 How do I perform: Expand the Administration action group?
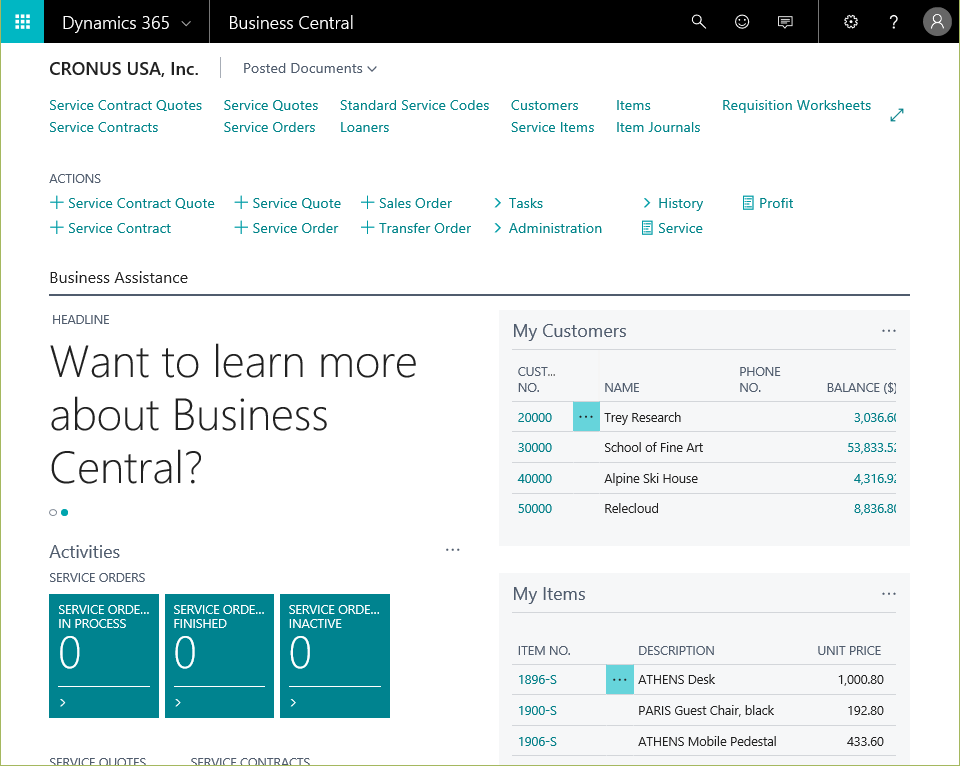coord(547,228)
